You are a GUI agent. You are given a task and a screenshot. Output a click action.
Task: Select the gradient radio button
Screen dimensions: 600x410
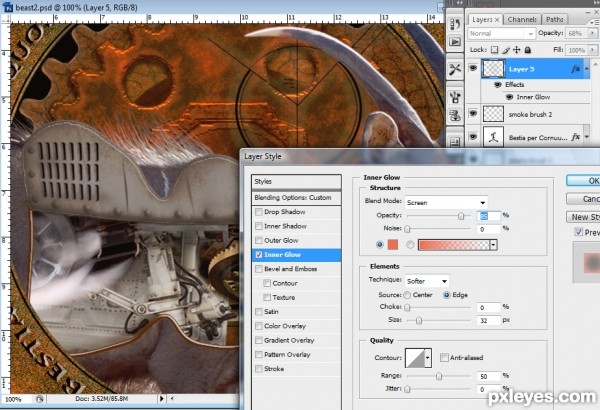click(x=410, y=244)
